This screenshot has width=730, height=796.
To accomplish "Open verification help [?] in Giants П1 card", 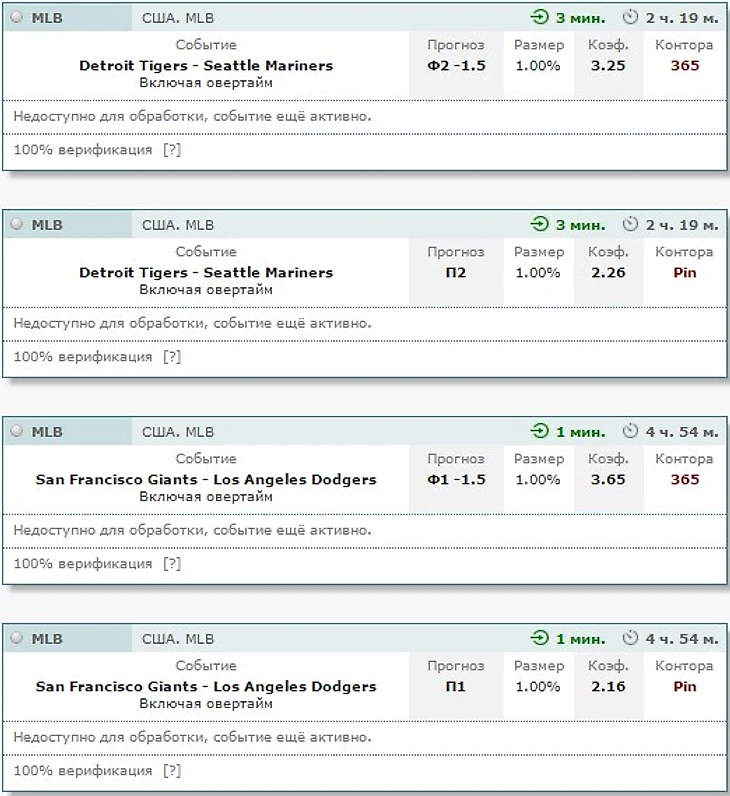I will pyautogui.click(x=172, y=771).
